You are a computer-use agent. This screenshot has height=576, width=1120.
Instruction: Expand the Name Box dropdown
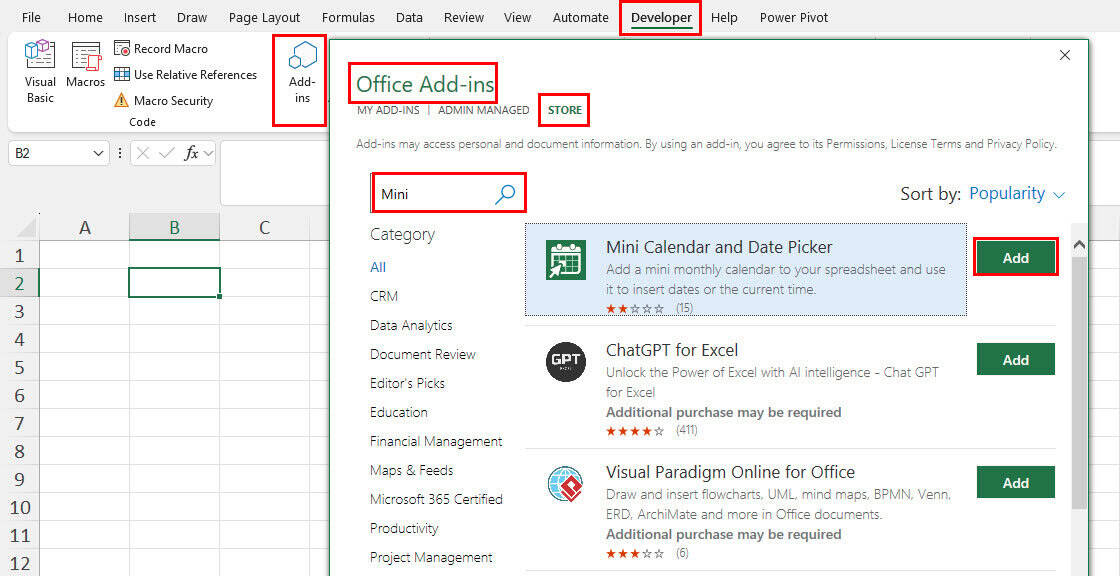tap(99, 153)
